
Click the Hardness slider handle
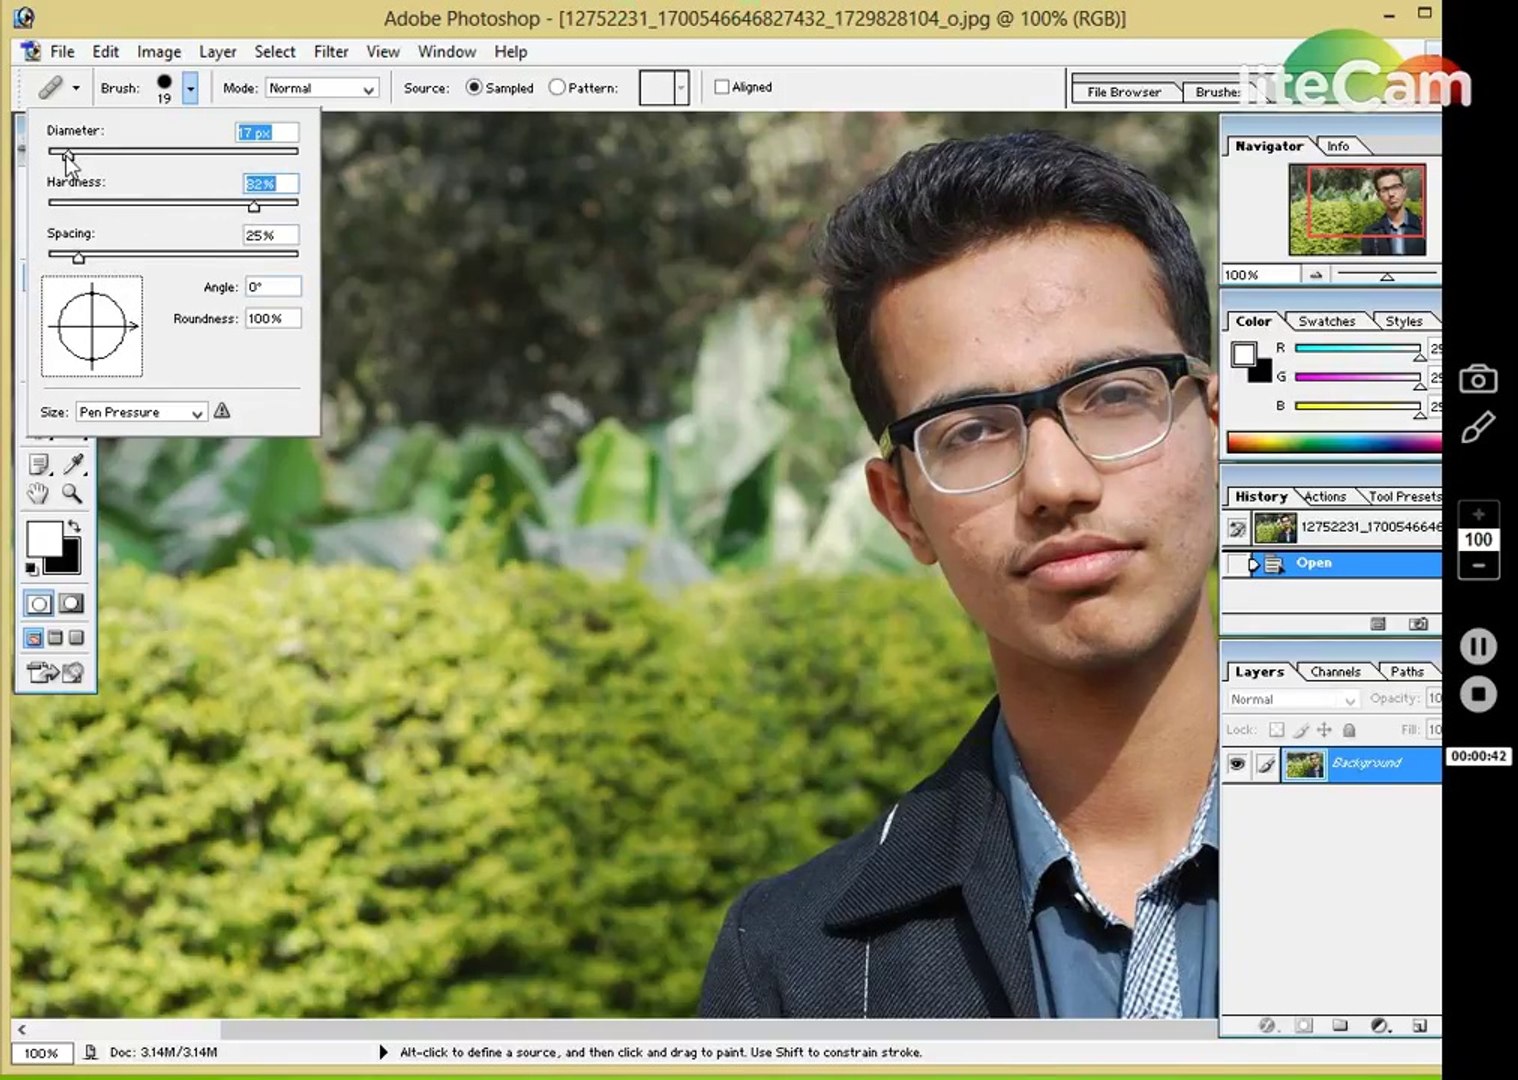pyautogui.click(x=254, y=206)
